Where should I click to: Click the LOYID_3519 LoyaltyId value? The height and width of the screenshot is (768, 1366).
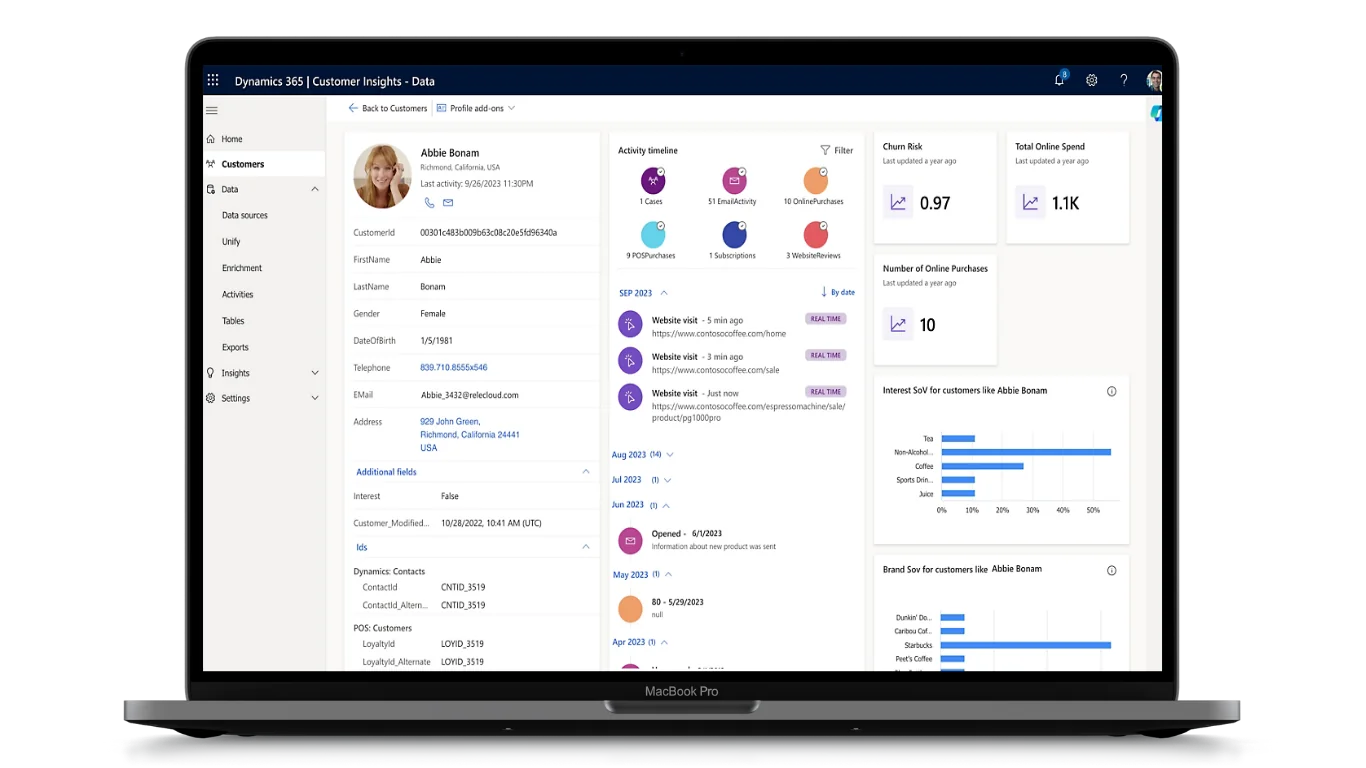tap(462, 644)
